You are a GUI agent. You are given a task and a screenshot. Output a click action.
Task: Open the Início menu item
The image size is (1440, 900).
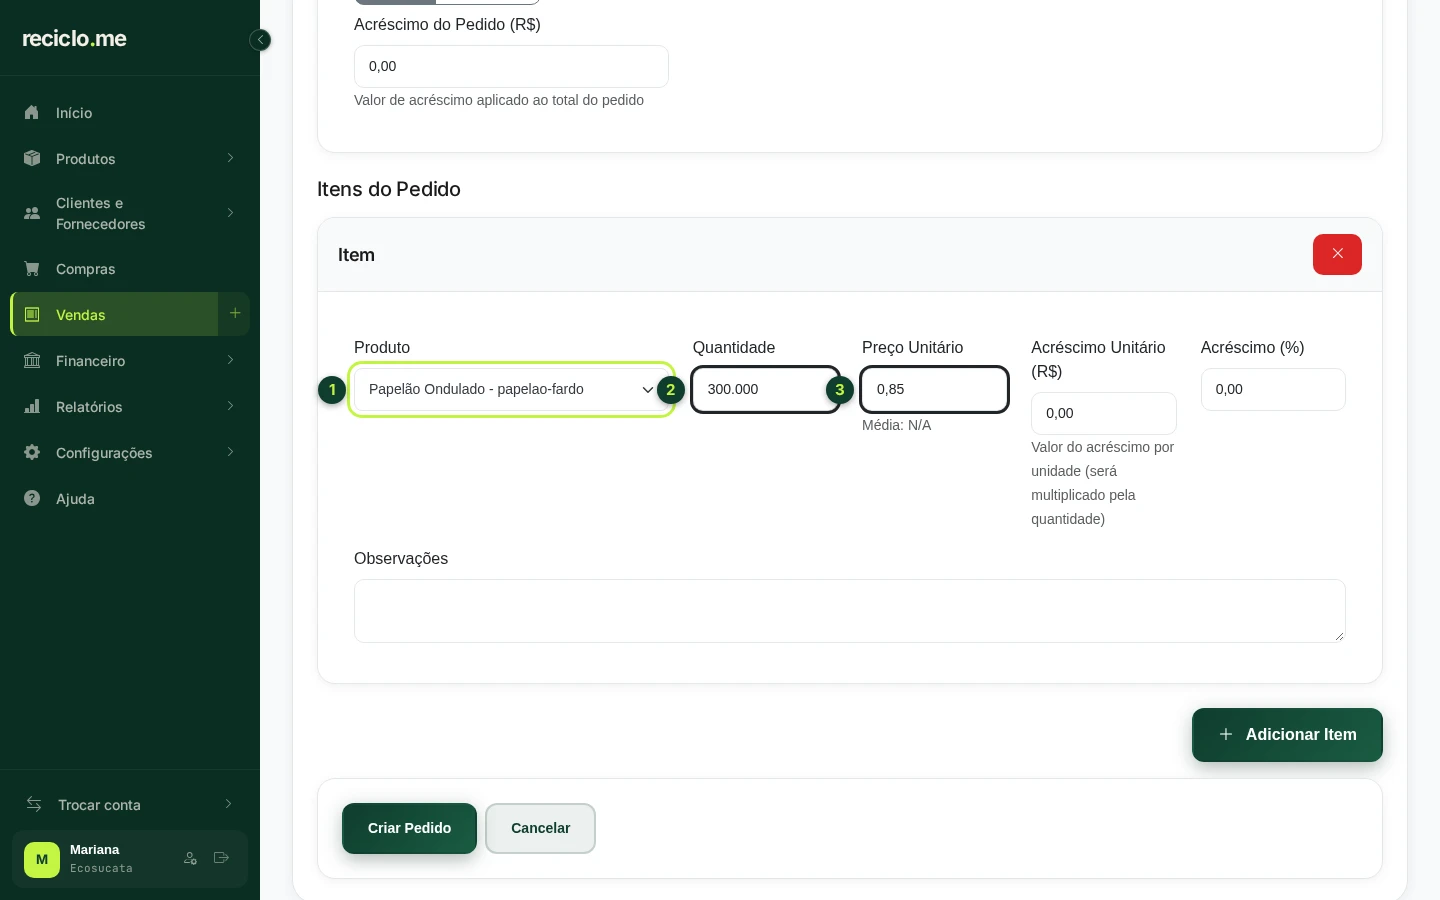click(x=130, y=113)
